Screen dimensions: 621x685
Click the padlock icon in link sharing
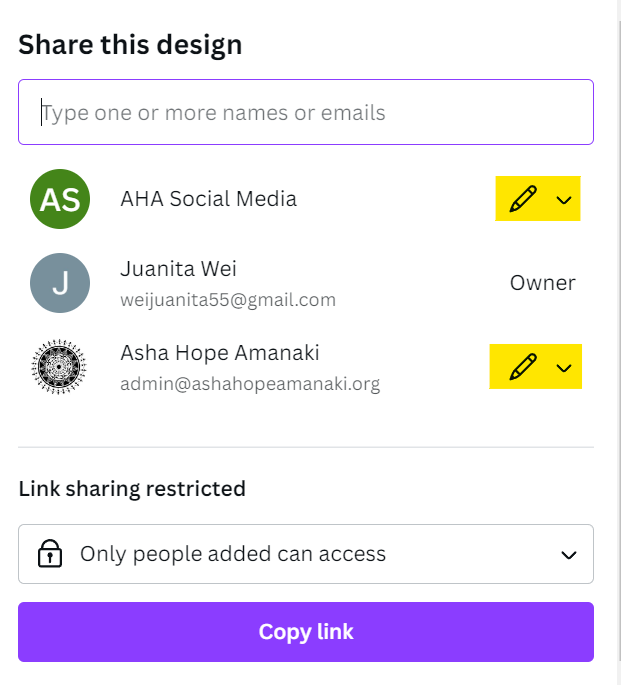coord(50,554)
